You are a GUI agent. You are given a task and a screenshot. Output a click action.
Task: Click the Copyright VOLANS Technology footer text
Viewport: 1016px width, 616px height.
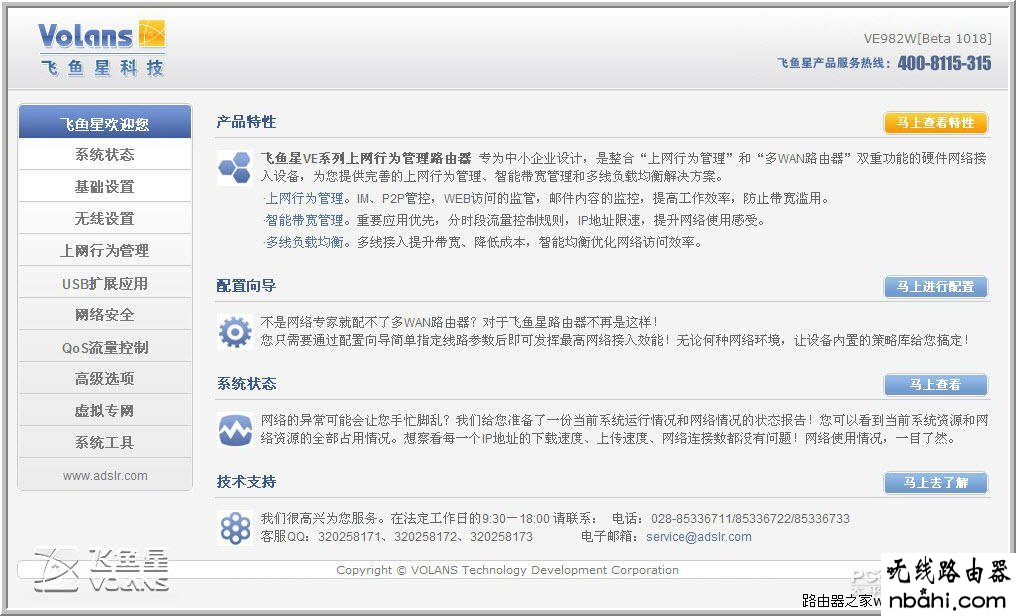(x=507, y=570)
